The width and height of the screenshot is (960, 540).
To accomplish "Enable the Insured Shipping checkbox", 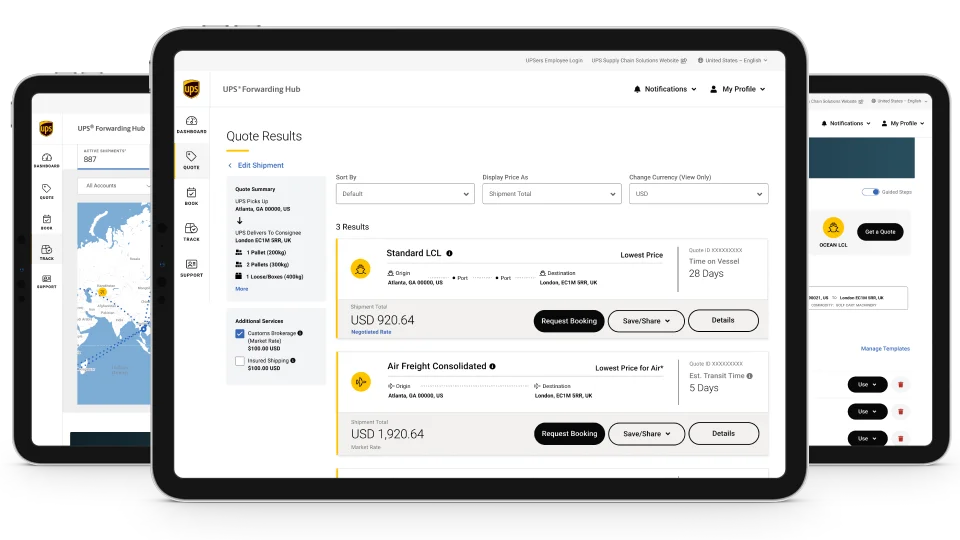I will coord(240,361).
